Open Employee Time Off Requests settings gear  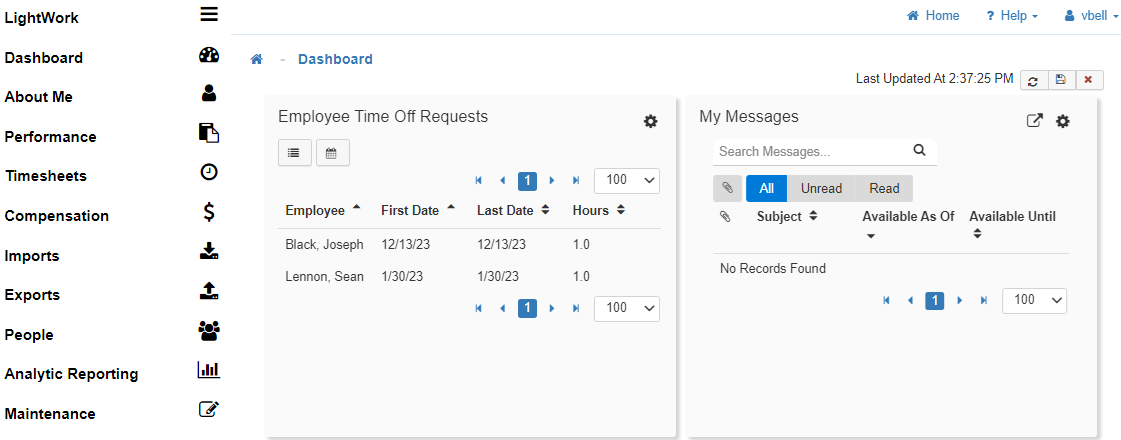(650, 121)
